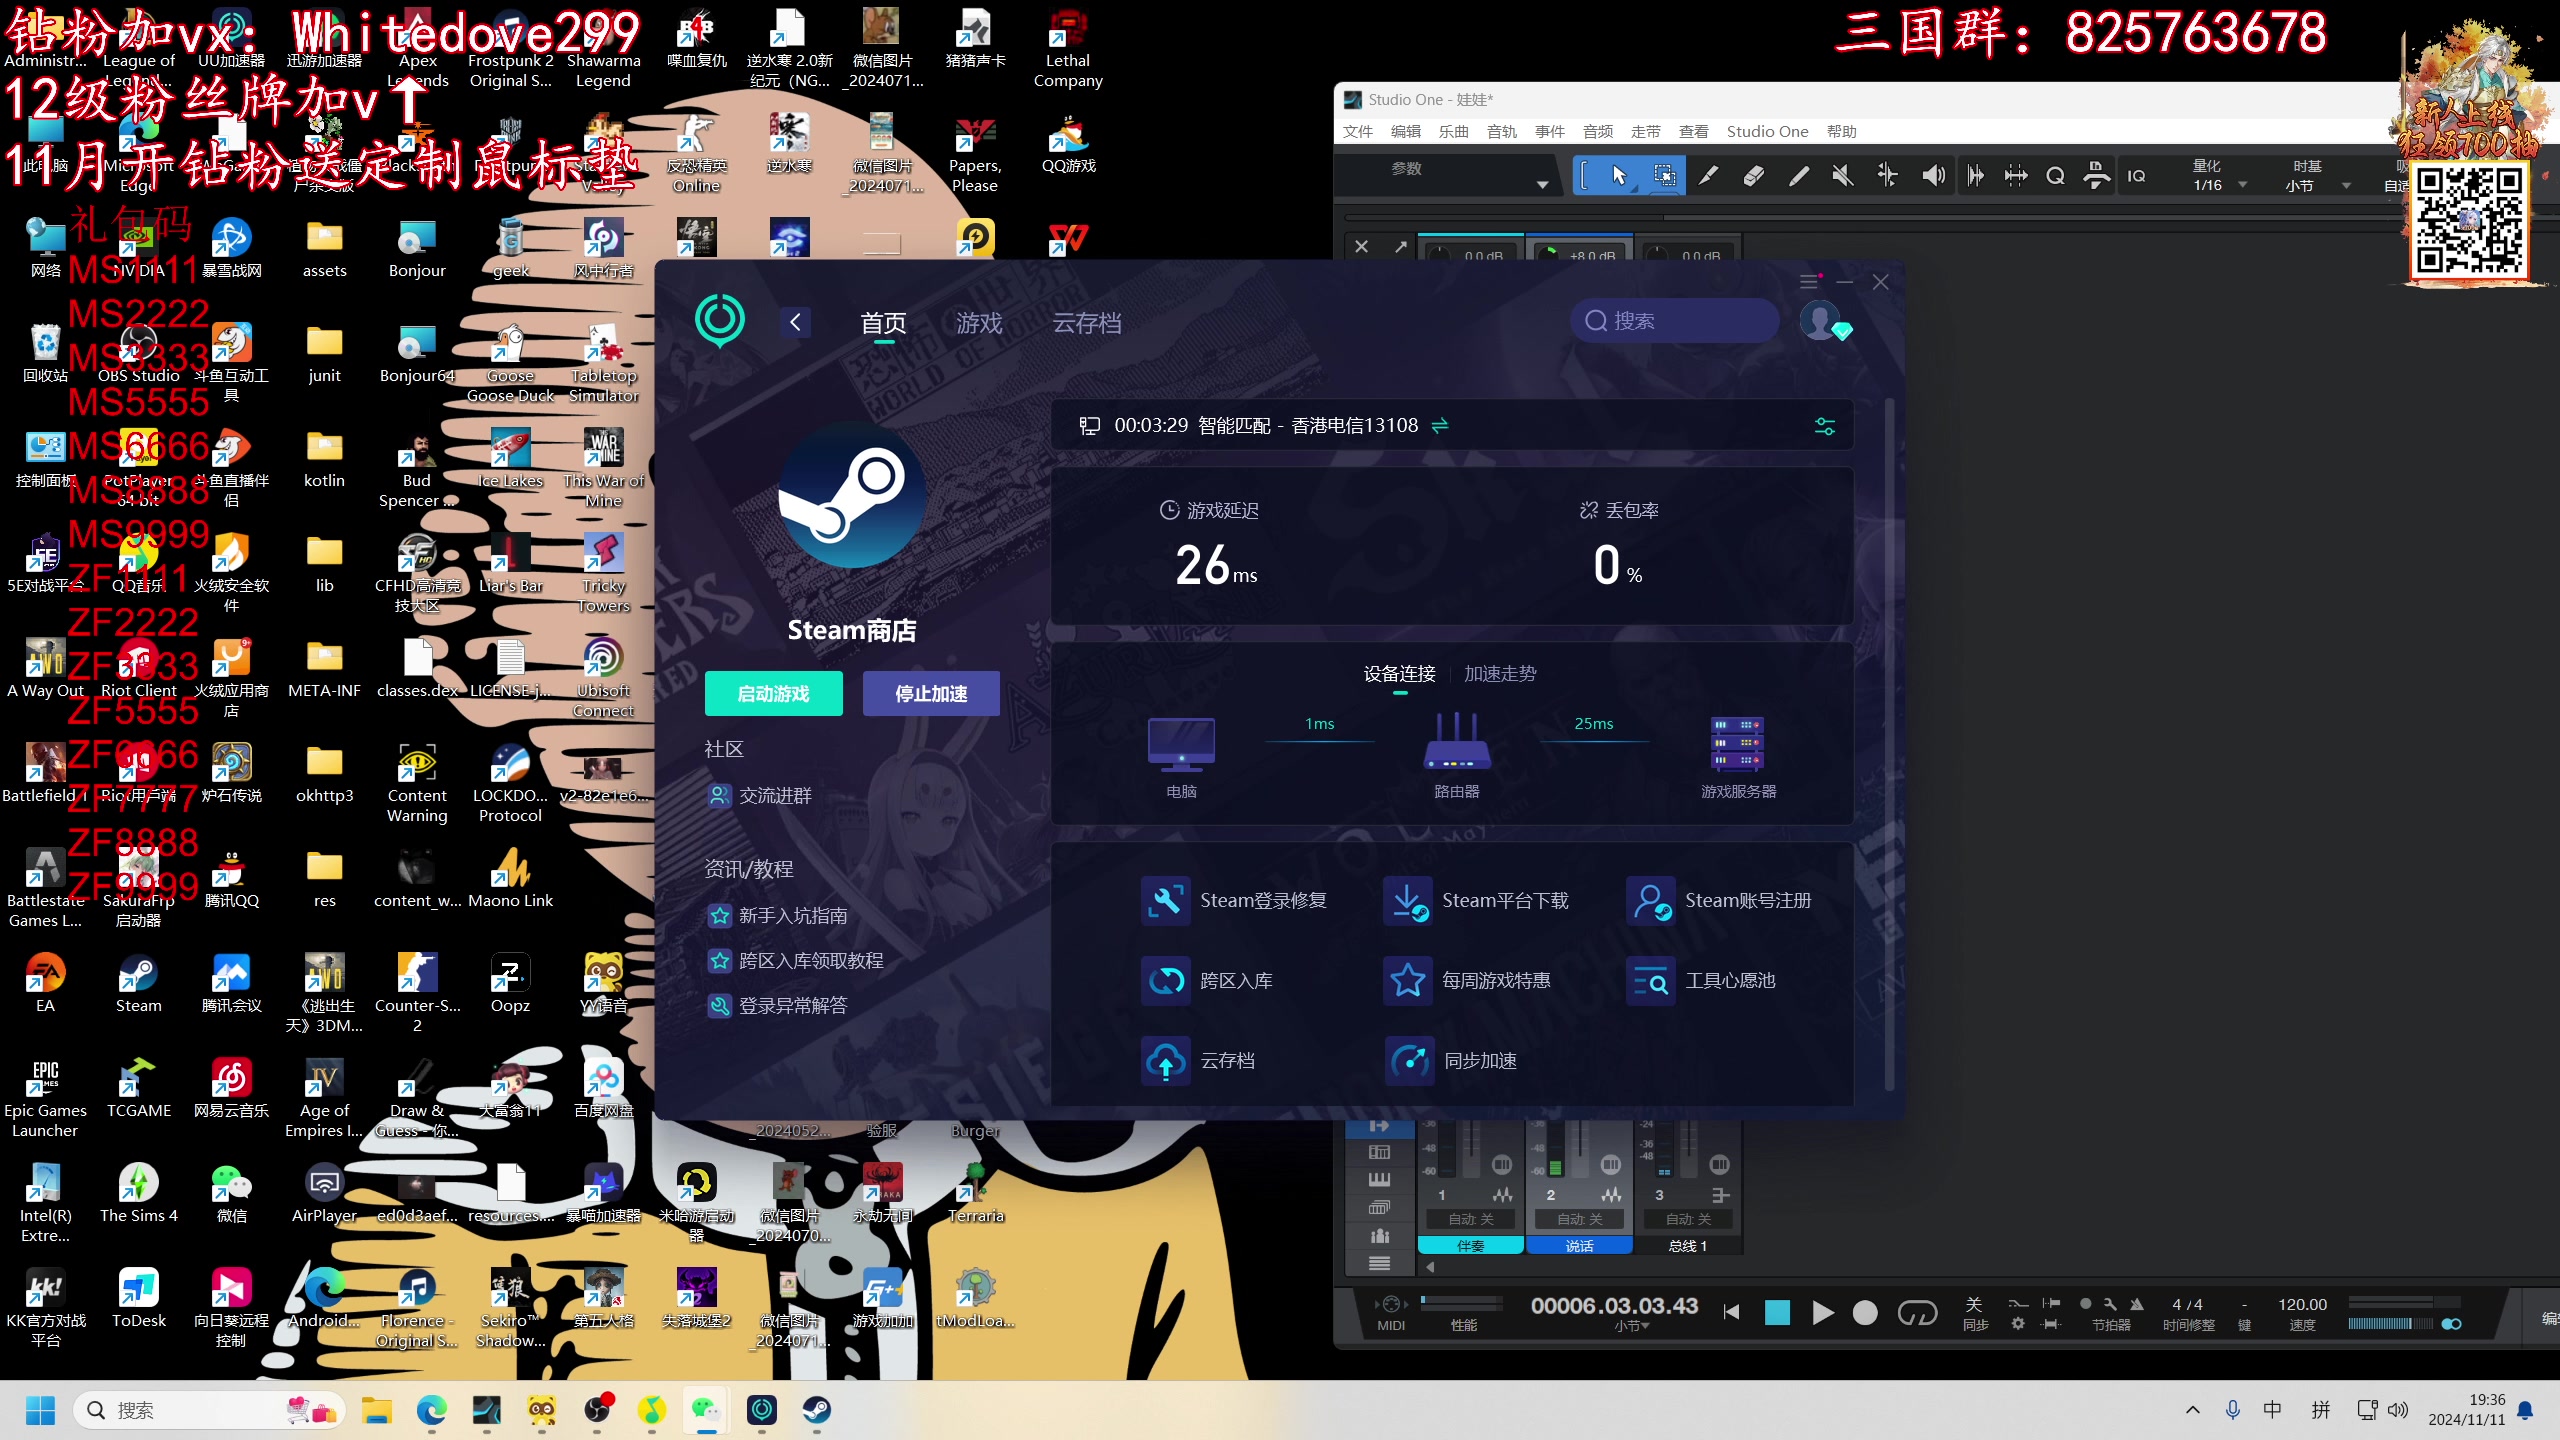Open the 交流进群 community link
This screenshot has width=2560, height=1440.
click(x=760, y=795)
